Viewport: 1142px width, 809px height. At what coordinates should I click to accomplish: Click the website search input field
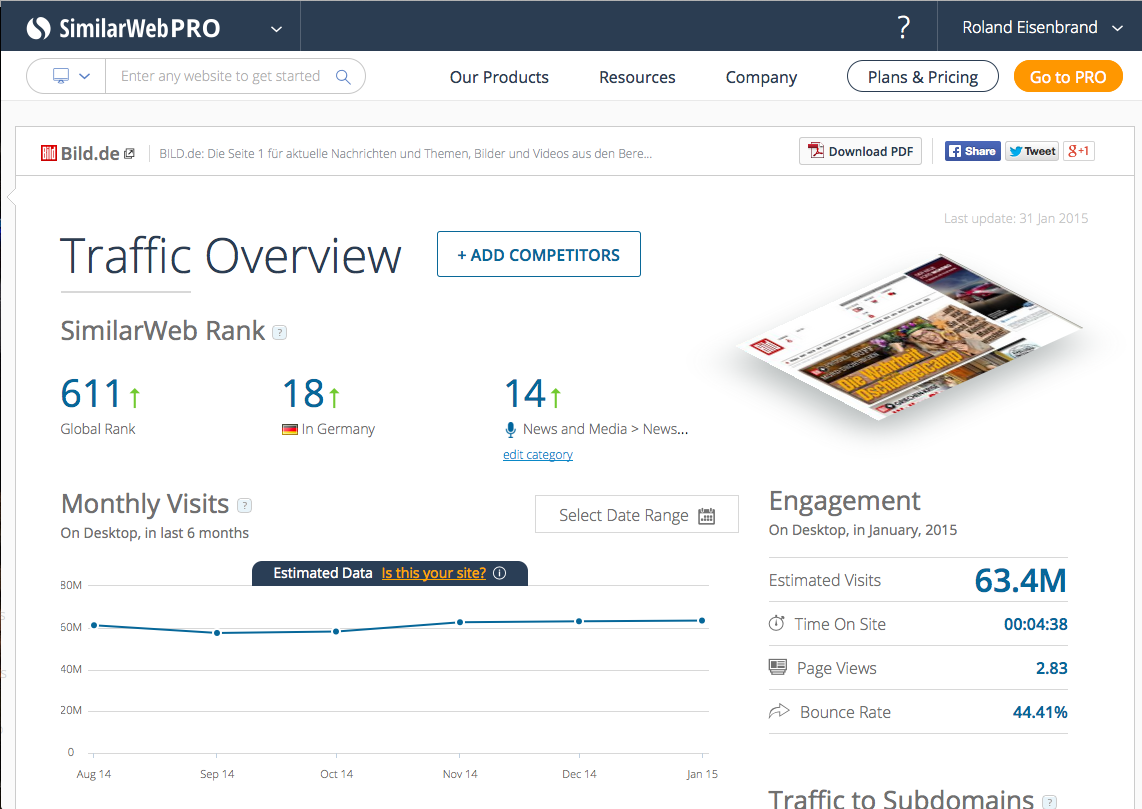(x=220, y=76)
